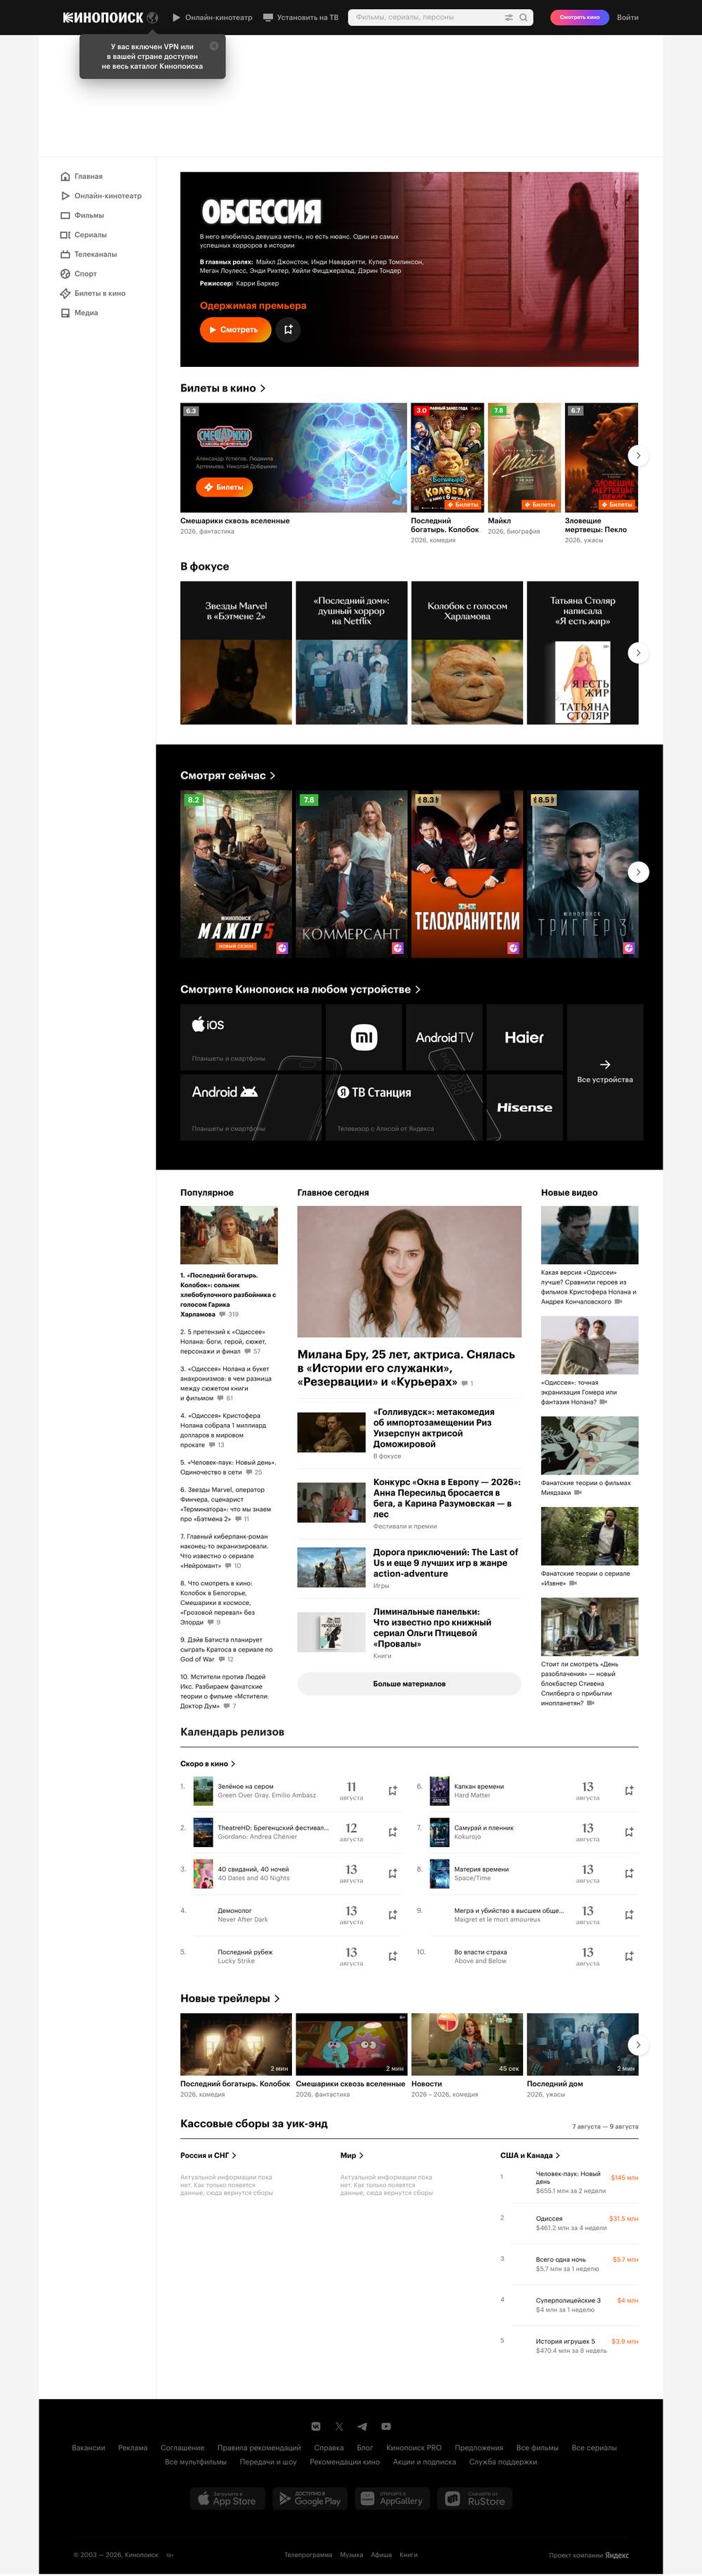Open the VK social icon in footer
702x2576 pixels.
coord(316,2426)
